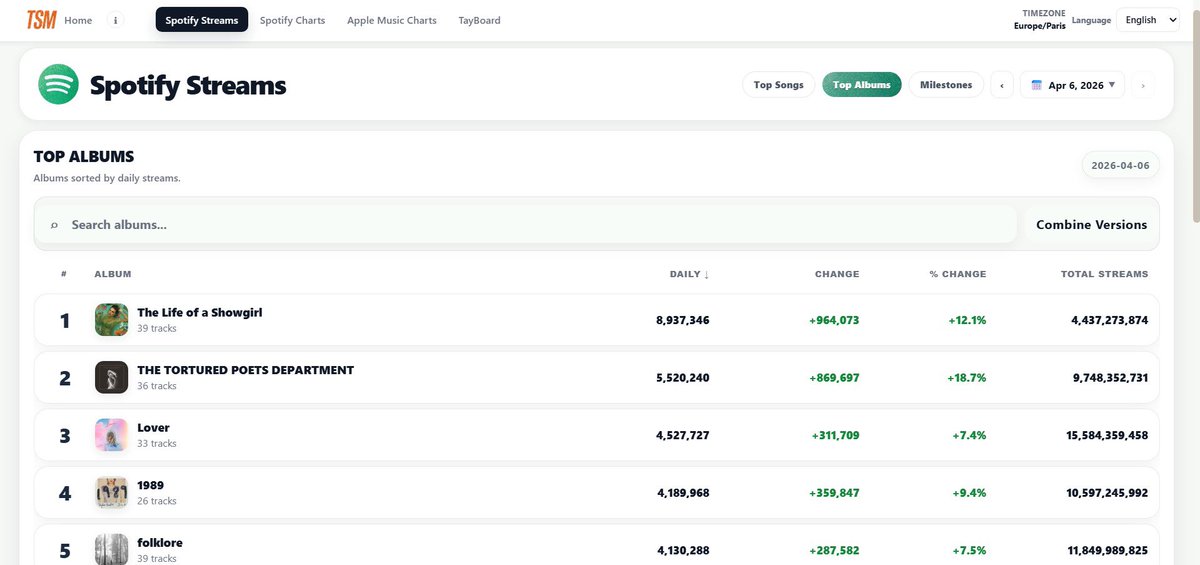
Task: Open THE TORTURED POETS DEPARTMENT cover
Action: (x=111, y=378)
